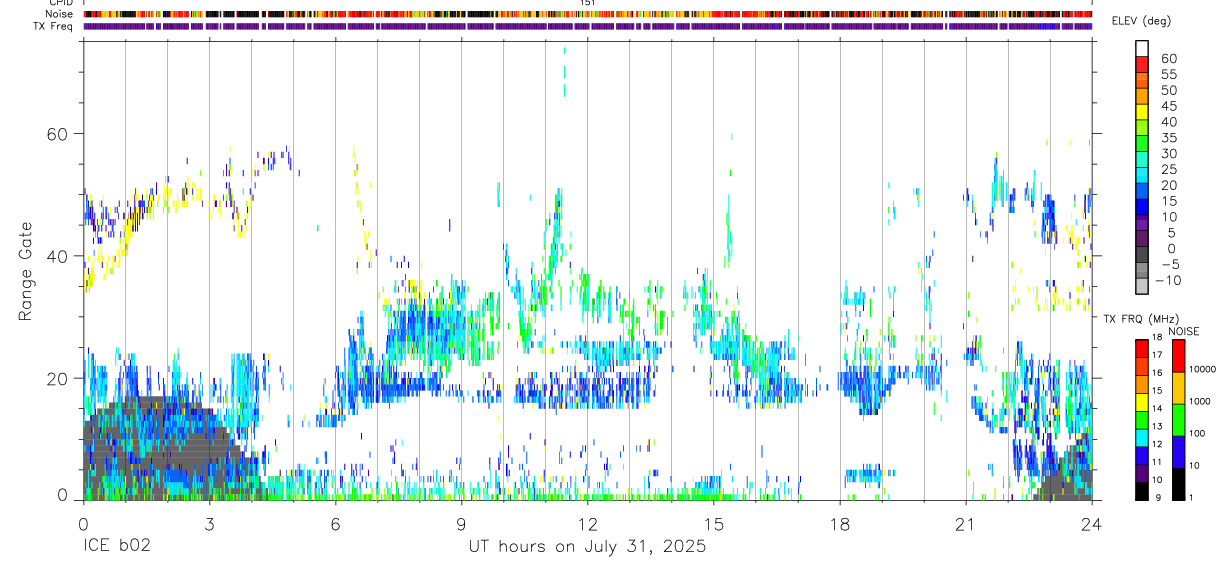Click the 50 label on the ELEV scale

[x=1168, y=89]
